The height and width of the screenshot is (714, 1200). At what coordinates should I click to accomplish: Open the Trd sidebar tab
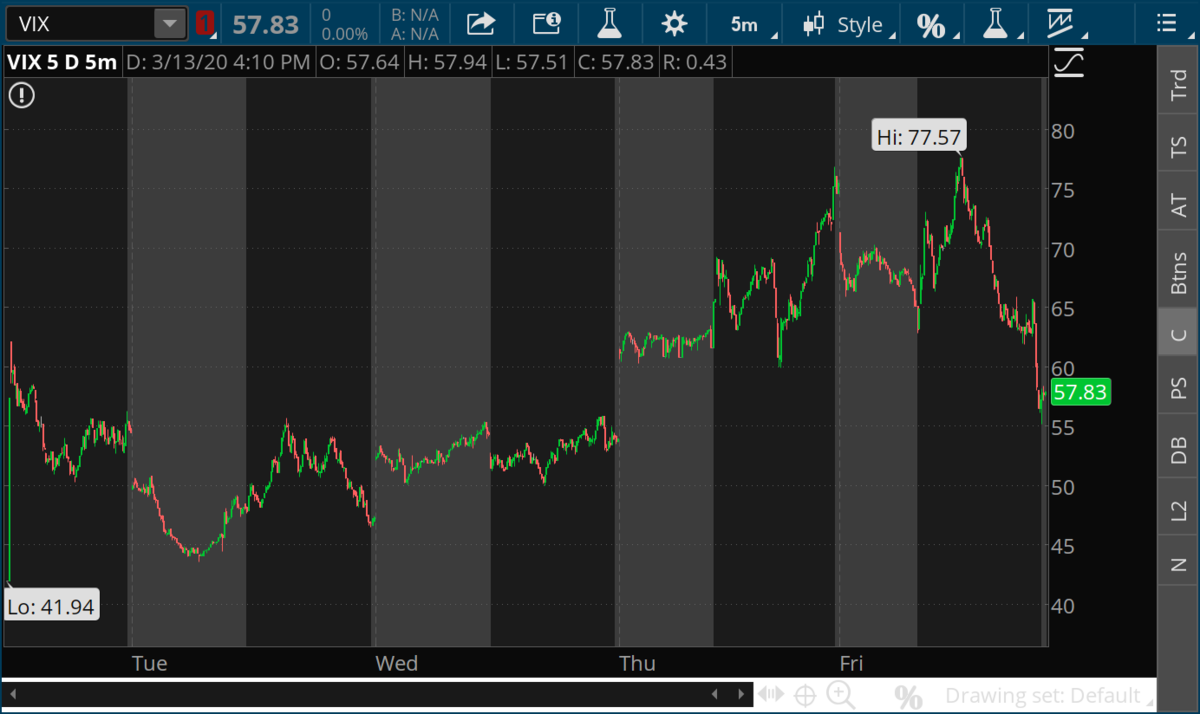point(1178,86)
